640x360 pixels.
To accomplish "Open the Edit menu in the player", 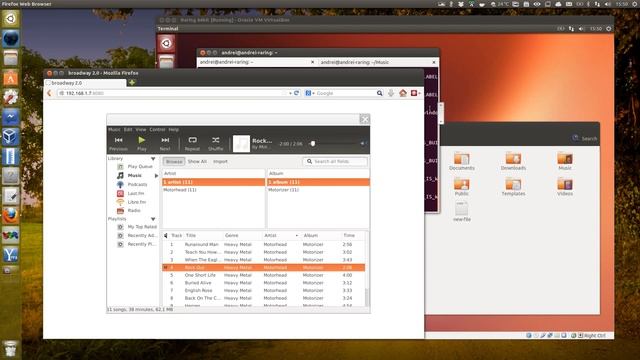I will [x=128, y=129].
